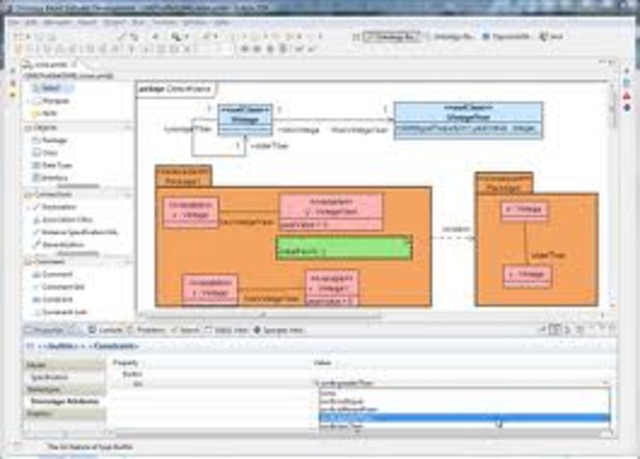The height and width of the screenshot is (459, 640).
Task: Select the Package2 tab of the orange package
Action: coord(504,183)
